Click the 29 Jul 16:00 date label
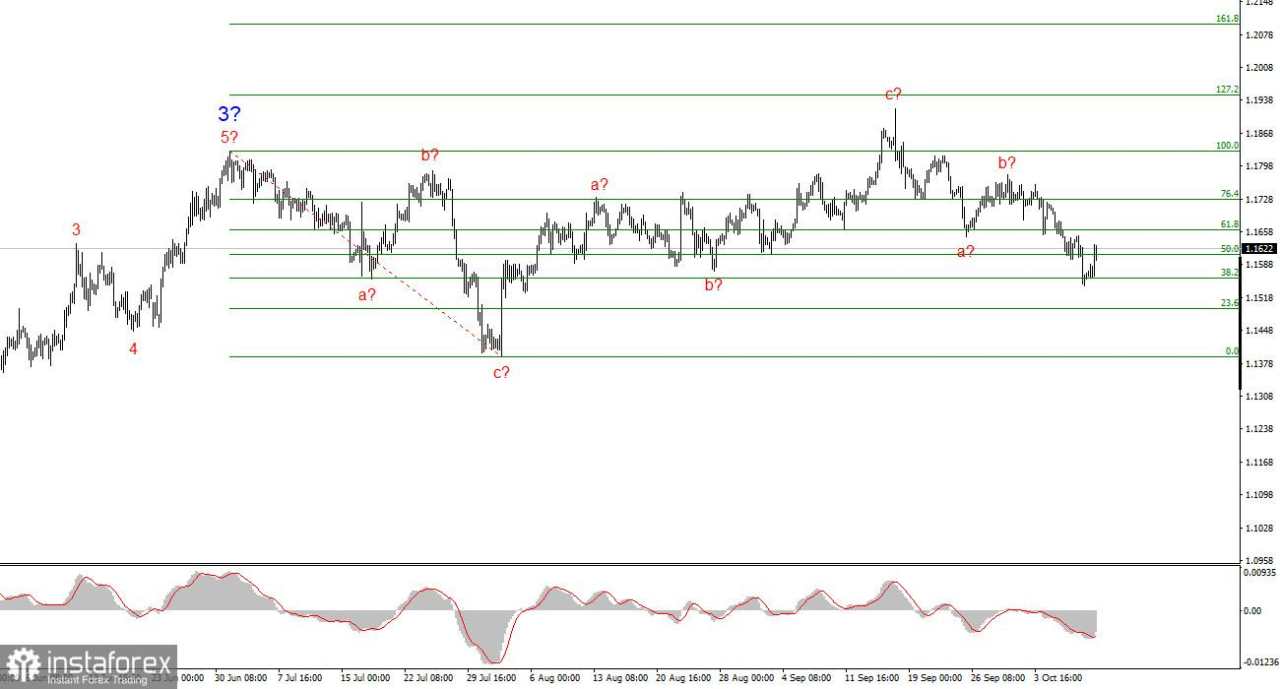Viewport: 1280px width, 689px height. pos(491,677)
